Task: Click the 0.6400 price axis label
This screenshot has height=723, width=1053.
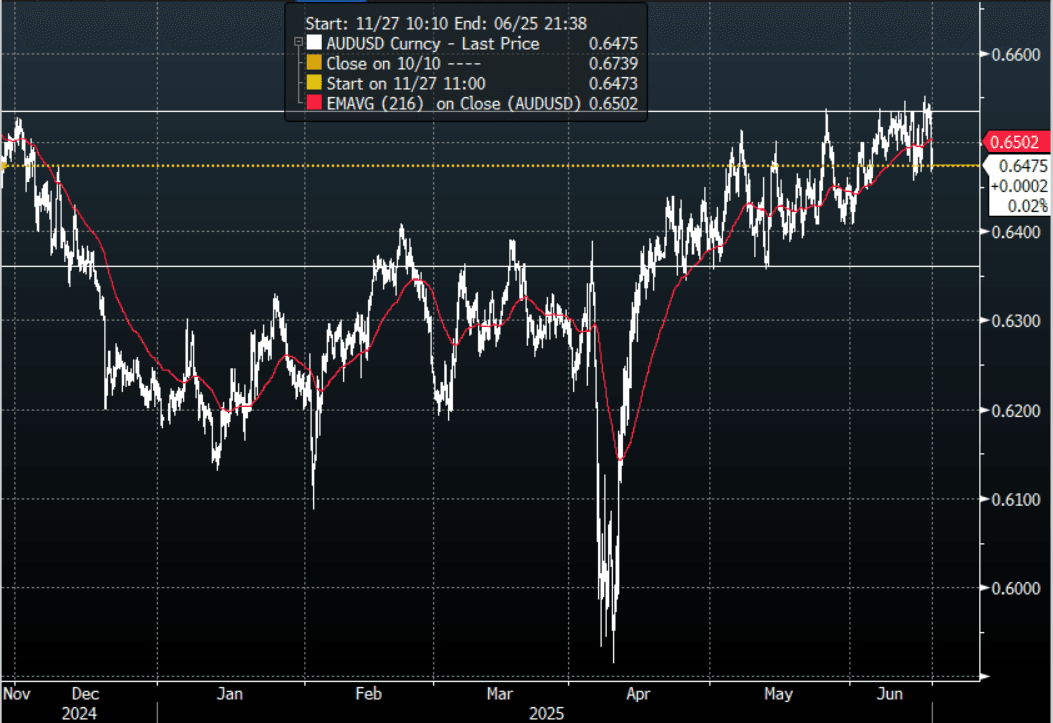Action: [x=1016, y=232]
